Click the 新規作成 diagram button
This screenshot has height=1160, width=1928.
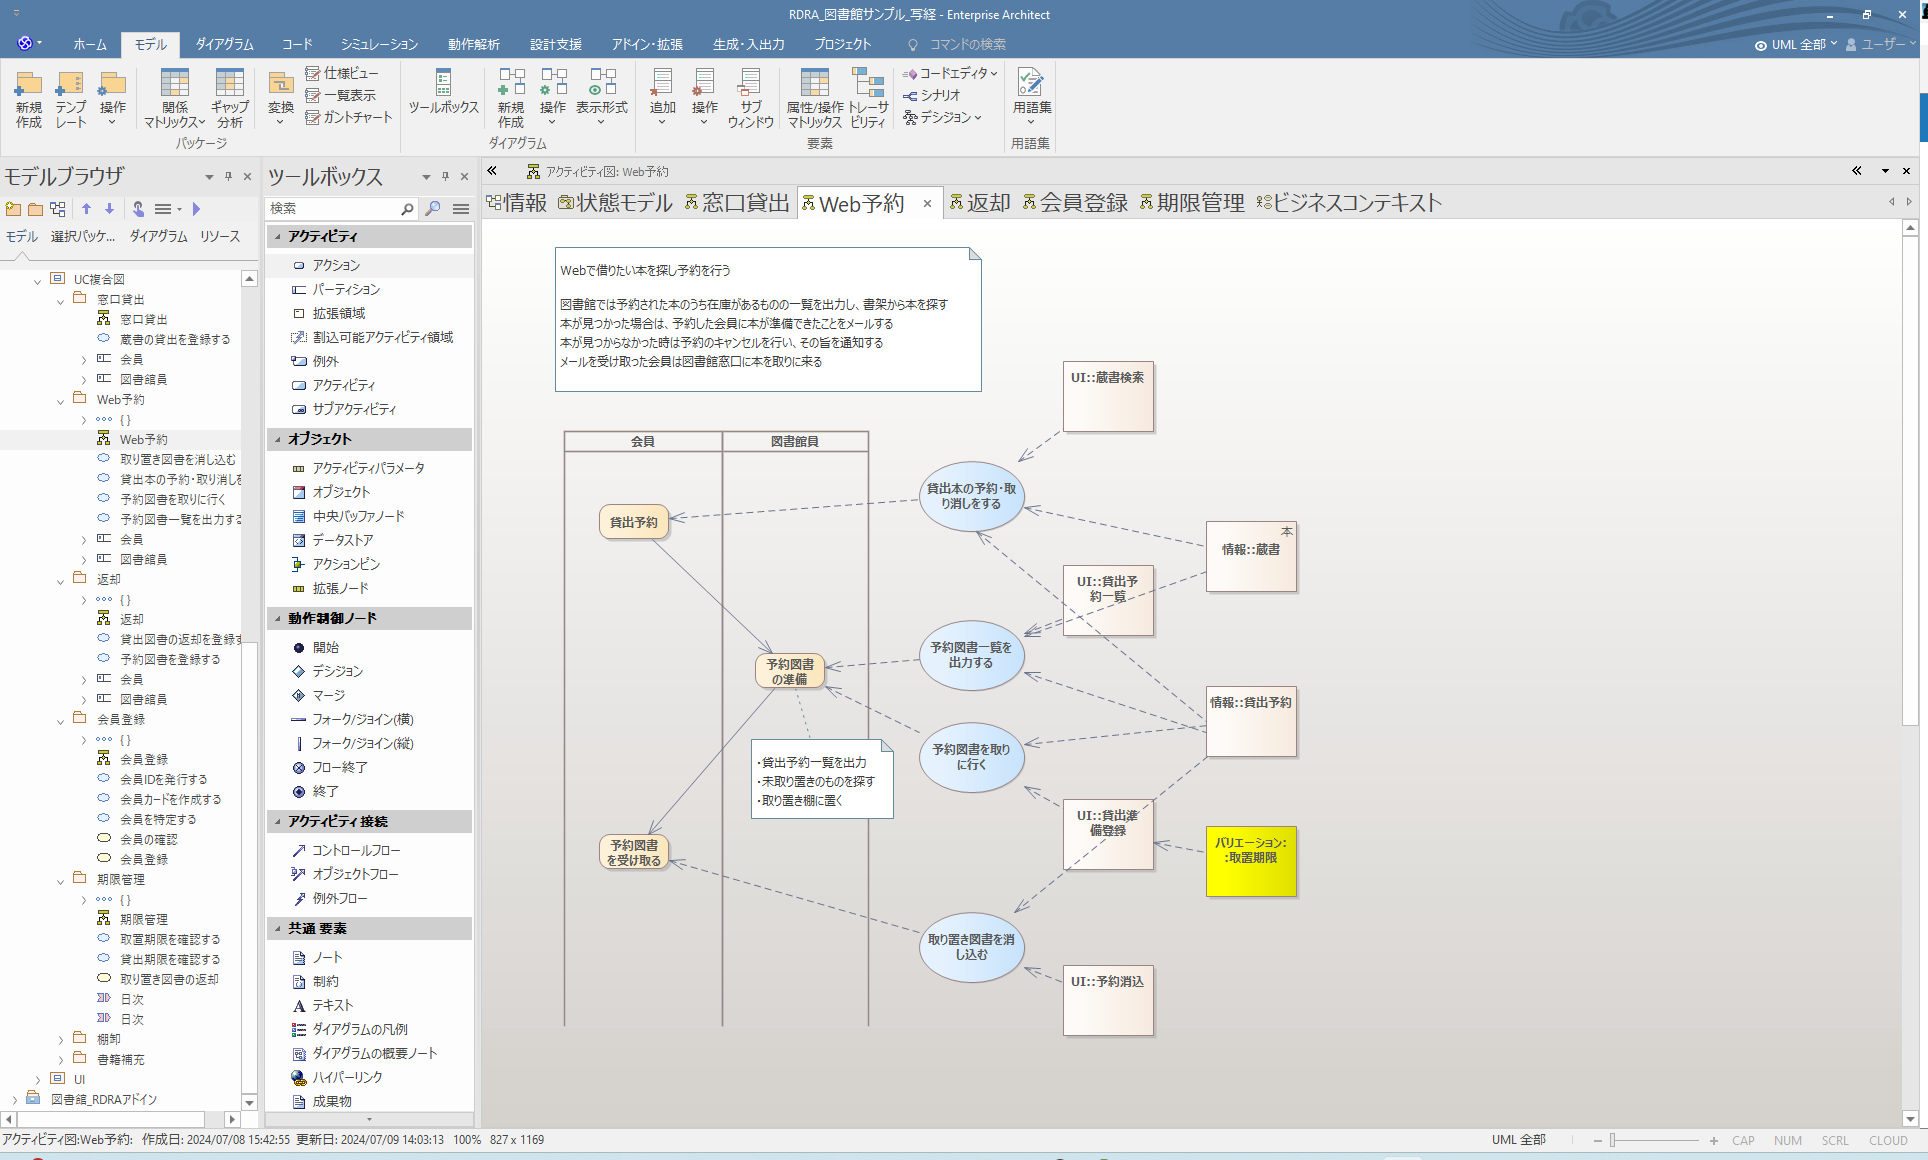pyautogui.click(x=510, y=96)
